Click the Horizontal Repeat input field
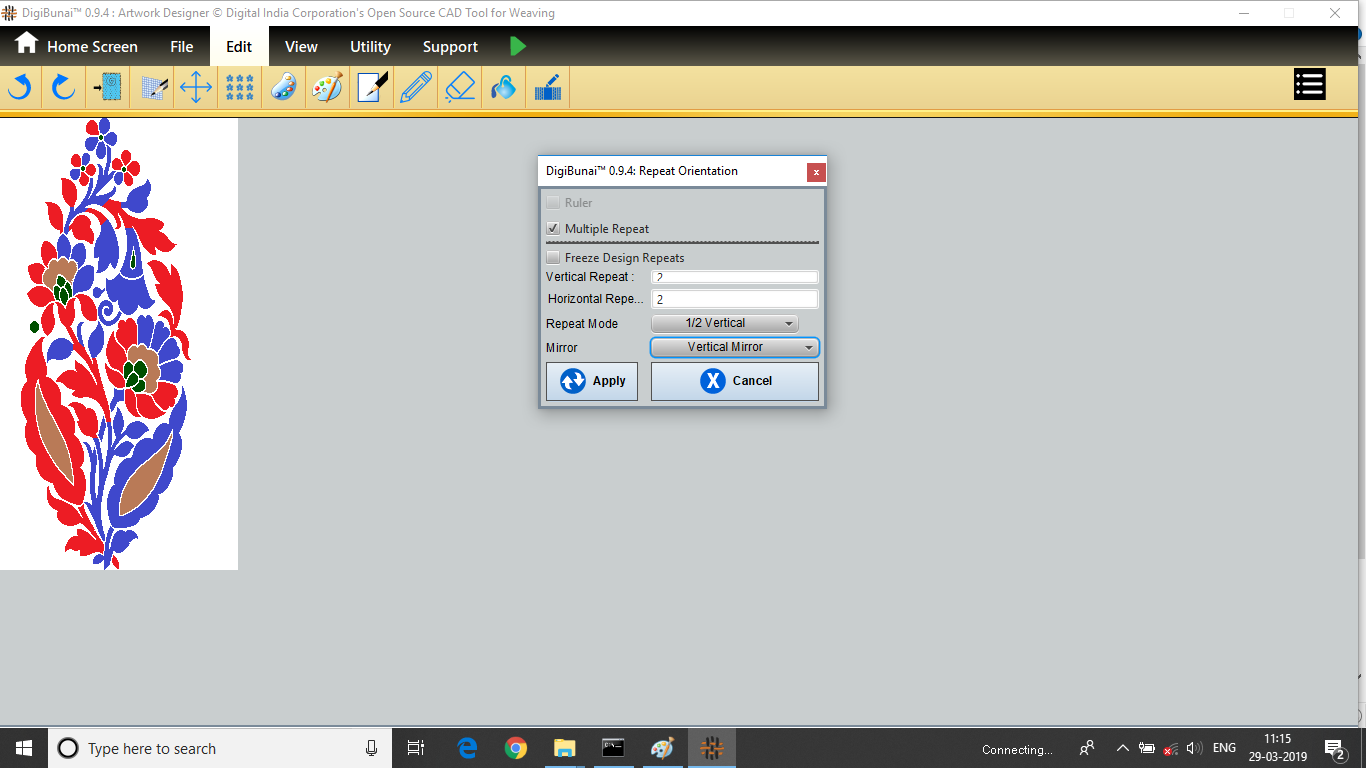1366x768 pixels. [735, 299]
